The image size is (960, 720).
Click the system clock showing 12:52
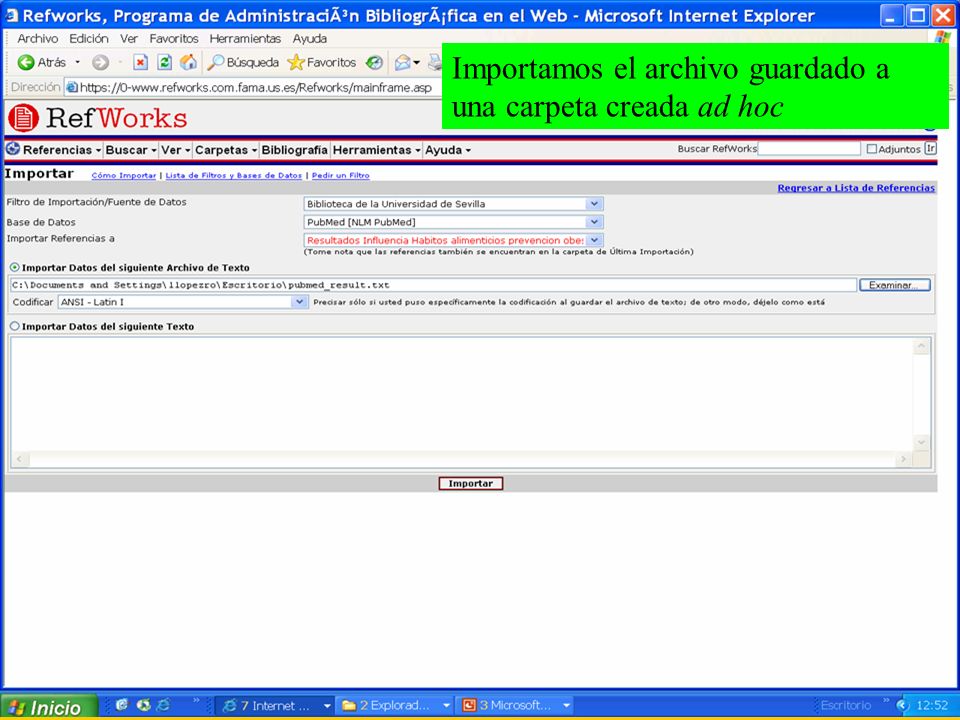tap(932, 706)
